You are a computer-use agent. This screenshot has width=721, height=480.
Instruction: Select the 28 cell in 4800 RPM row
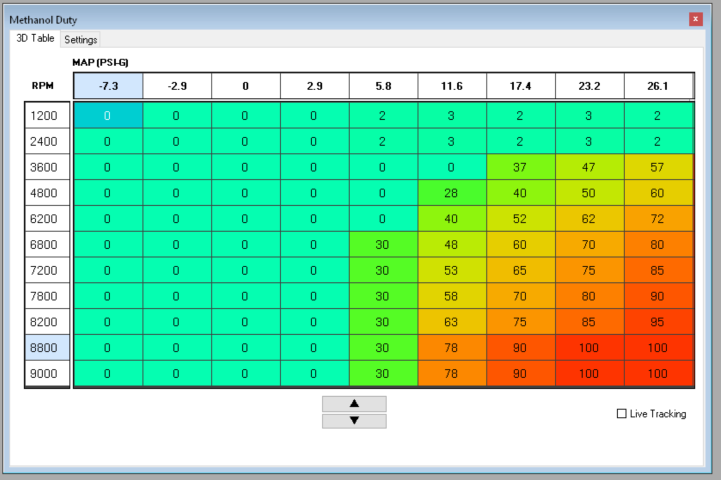tap(452, 192)
